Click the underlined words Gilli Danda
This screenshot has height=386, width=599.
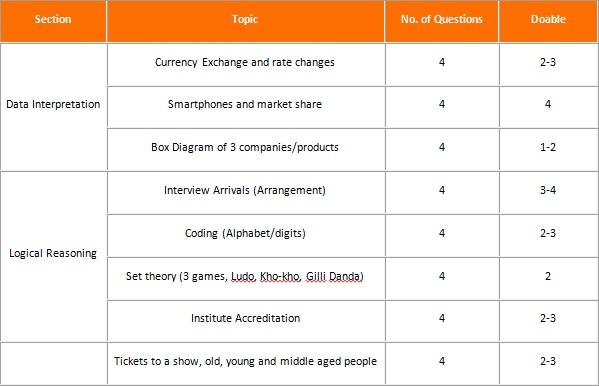click(335, 276)
